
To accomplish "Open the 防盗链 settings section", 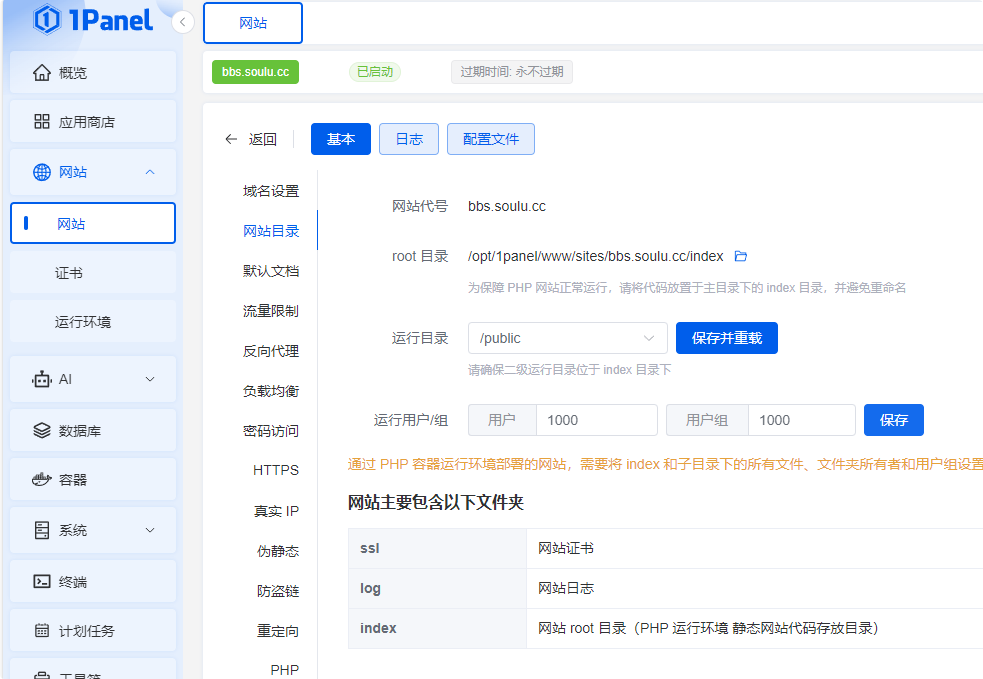I will 278,591.
